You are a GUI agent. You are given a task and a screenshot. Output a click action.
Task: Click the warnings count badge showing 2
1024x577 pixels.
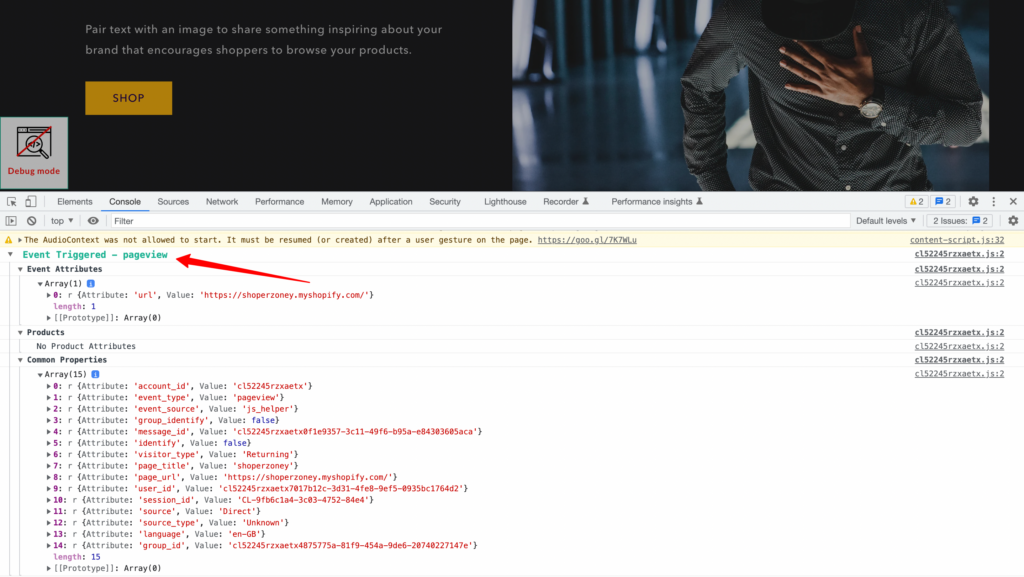pyautogui.click(x=917, y=202)
